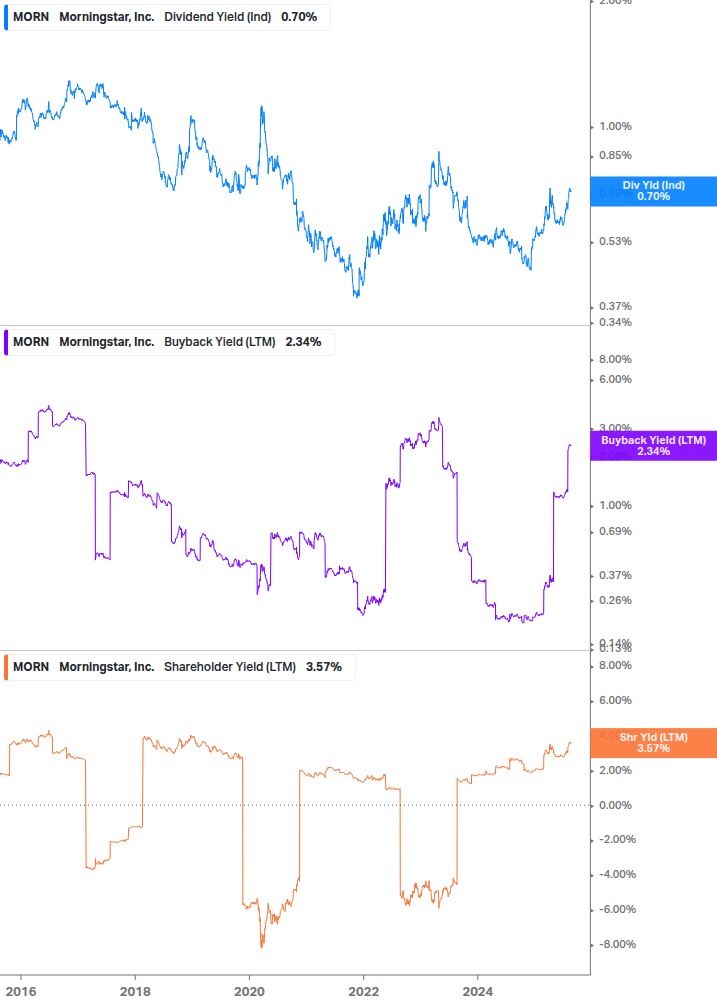
Task: Click the 0.69% tick on buyback axis
Action: point(615,531)
